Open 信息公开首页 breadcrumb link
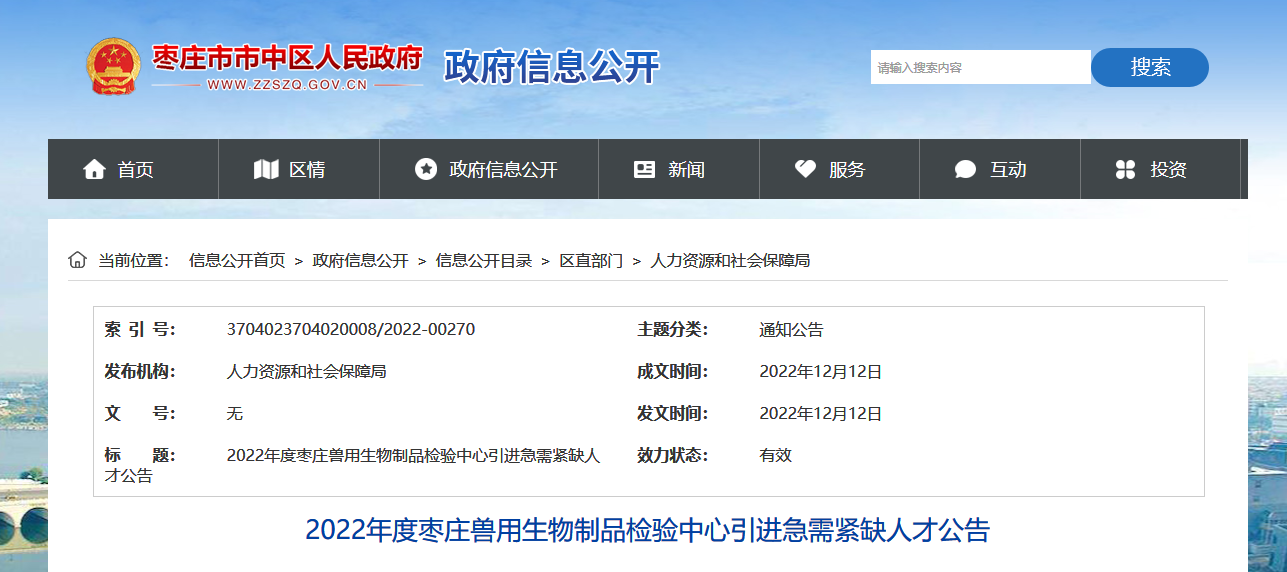Image resolution: width=1287 pixels, height=572 pixels. pyautogui.click(x=237, y=261)
